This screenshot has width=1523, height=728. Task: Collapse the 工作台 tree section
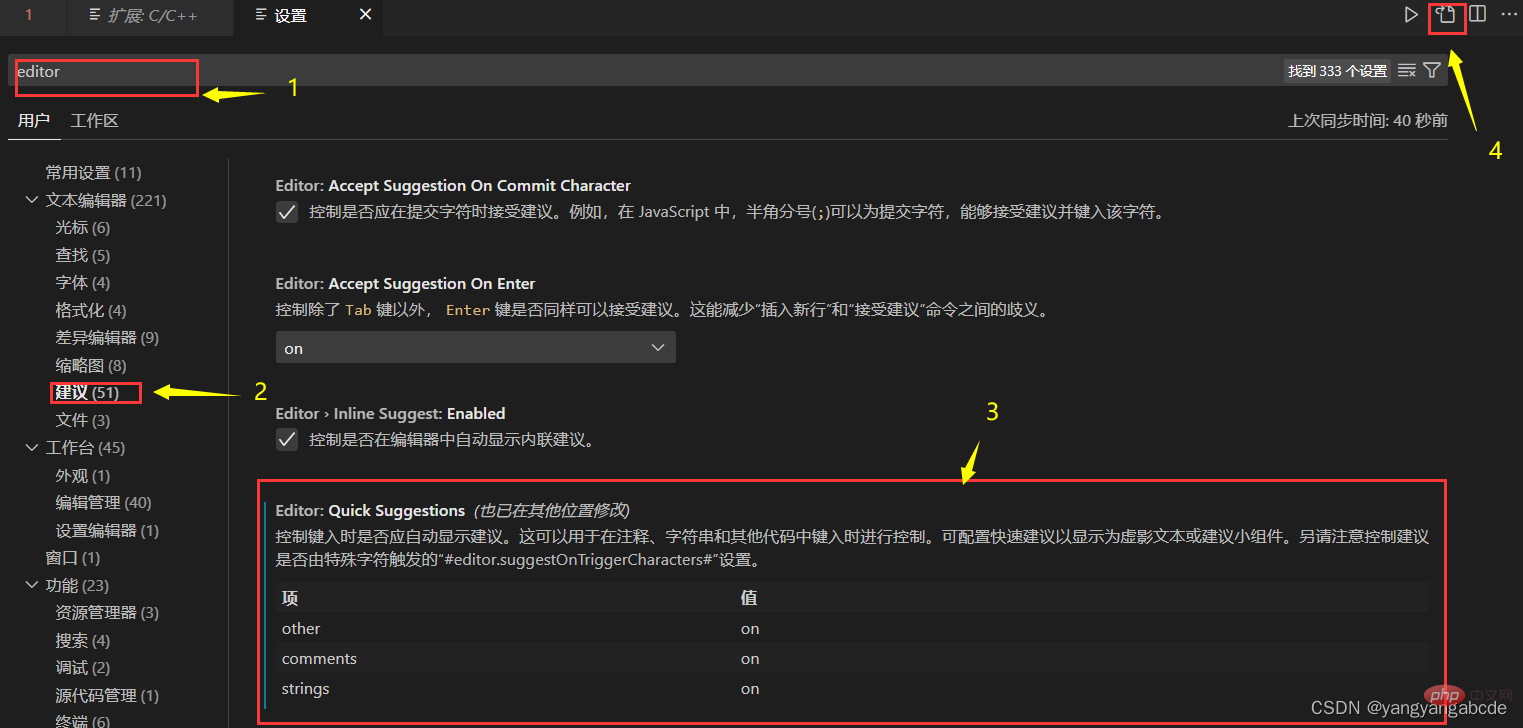click(x=31, y=447)
